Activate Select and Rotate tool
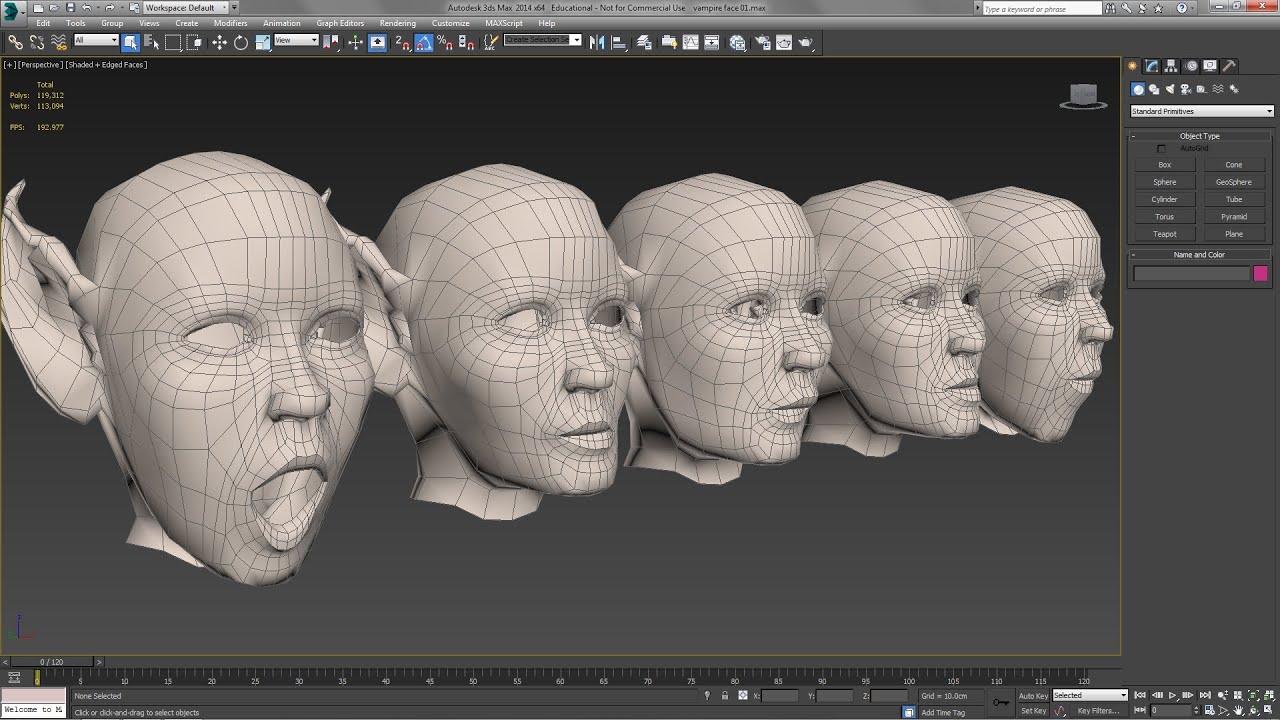 (241, 42)
